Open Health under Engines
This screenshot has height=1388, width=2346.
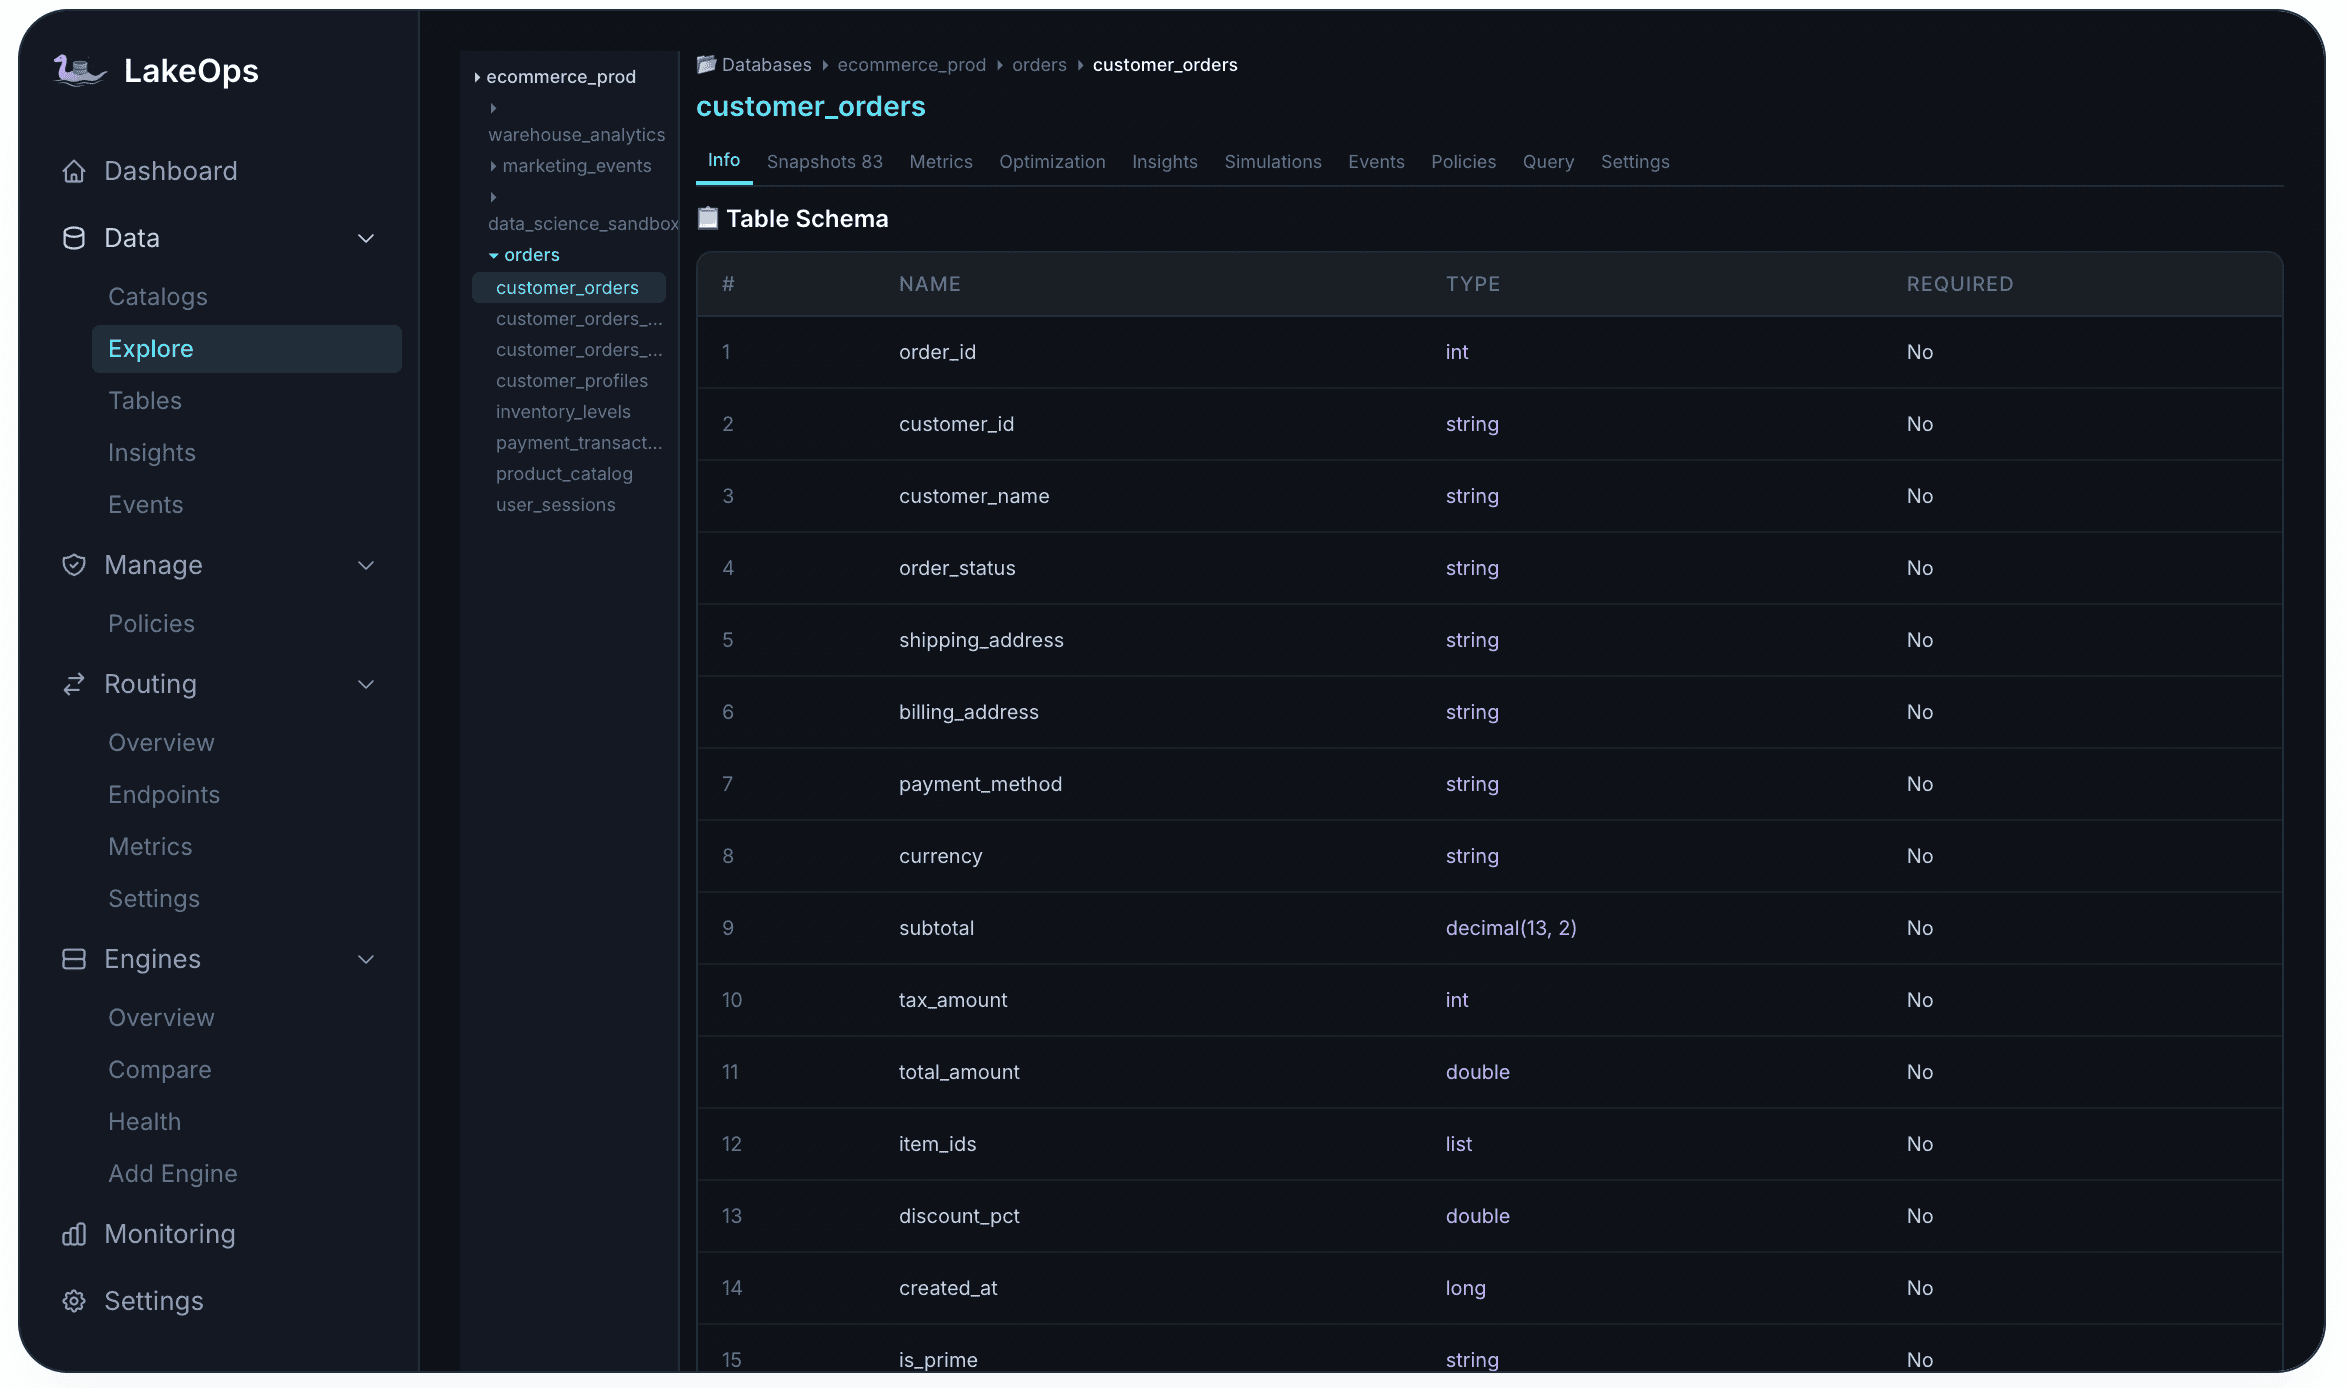click(145, 1122)
